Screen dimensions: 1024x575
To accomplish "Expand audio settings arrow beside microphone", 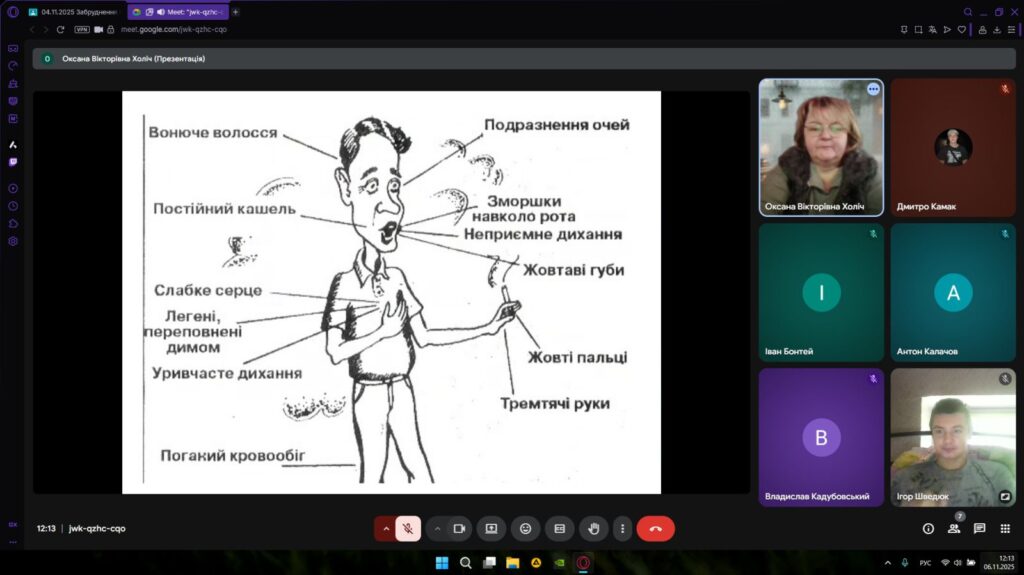I will pyautogui.click(x=385, y=528).
